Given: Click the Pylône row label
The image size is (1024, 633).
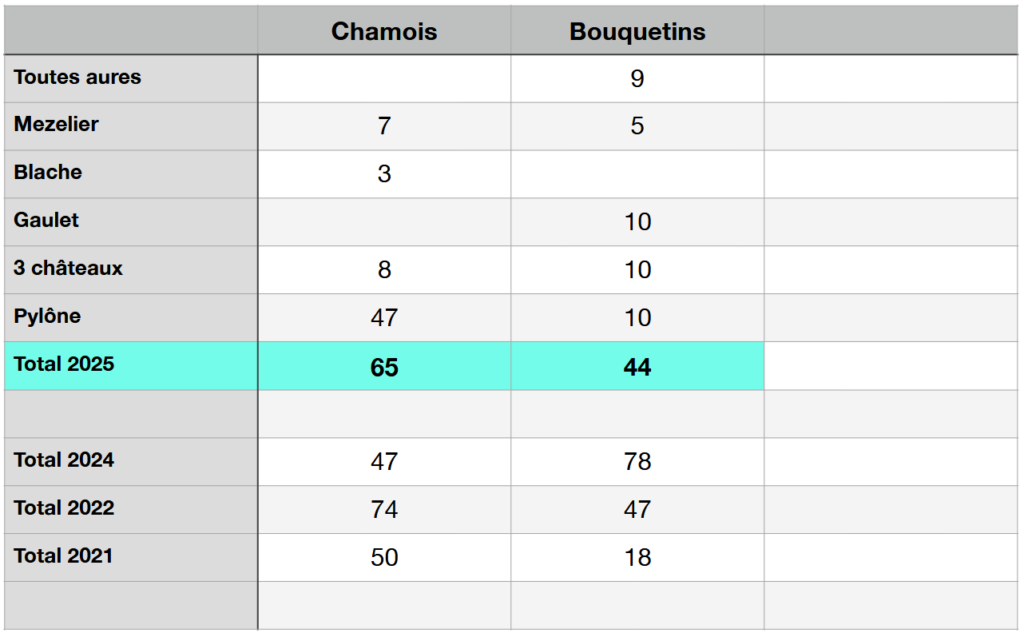Looking at the screenshot, I should [48, 316].
